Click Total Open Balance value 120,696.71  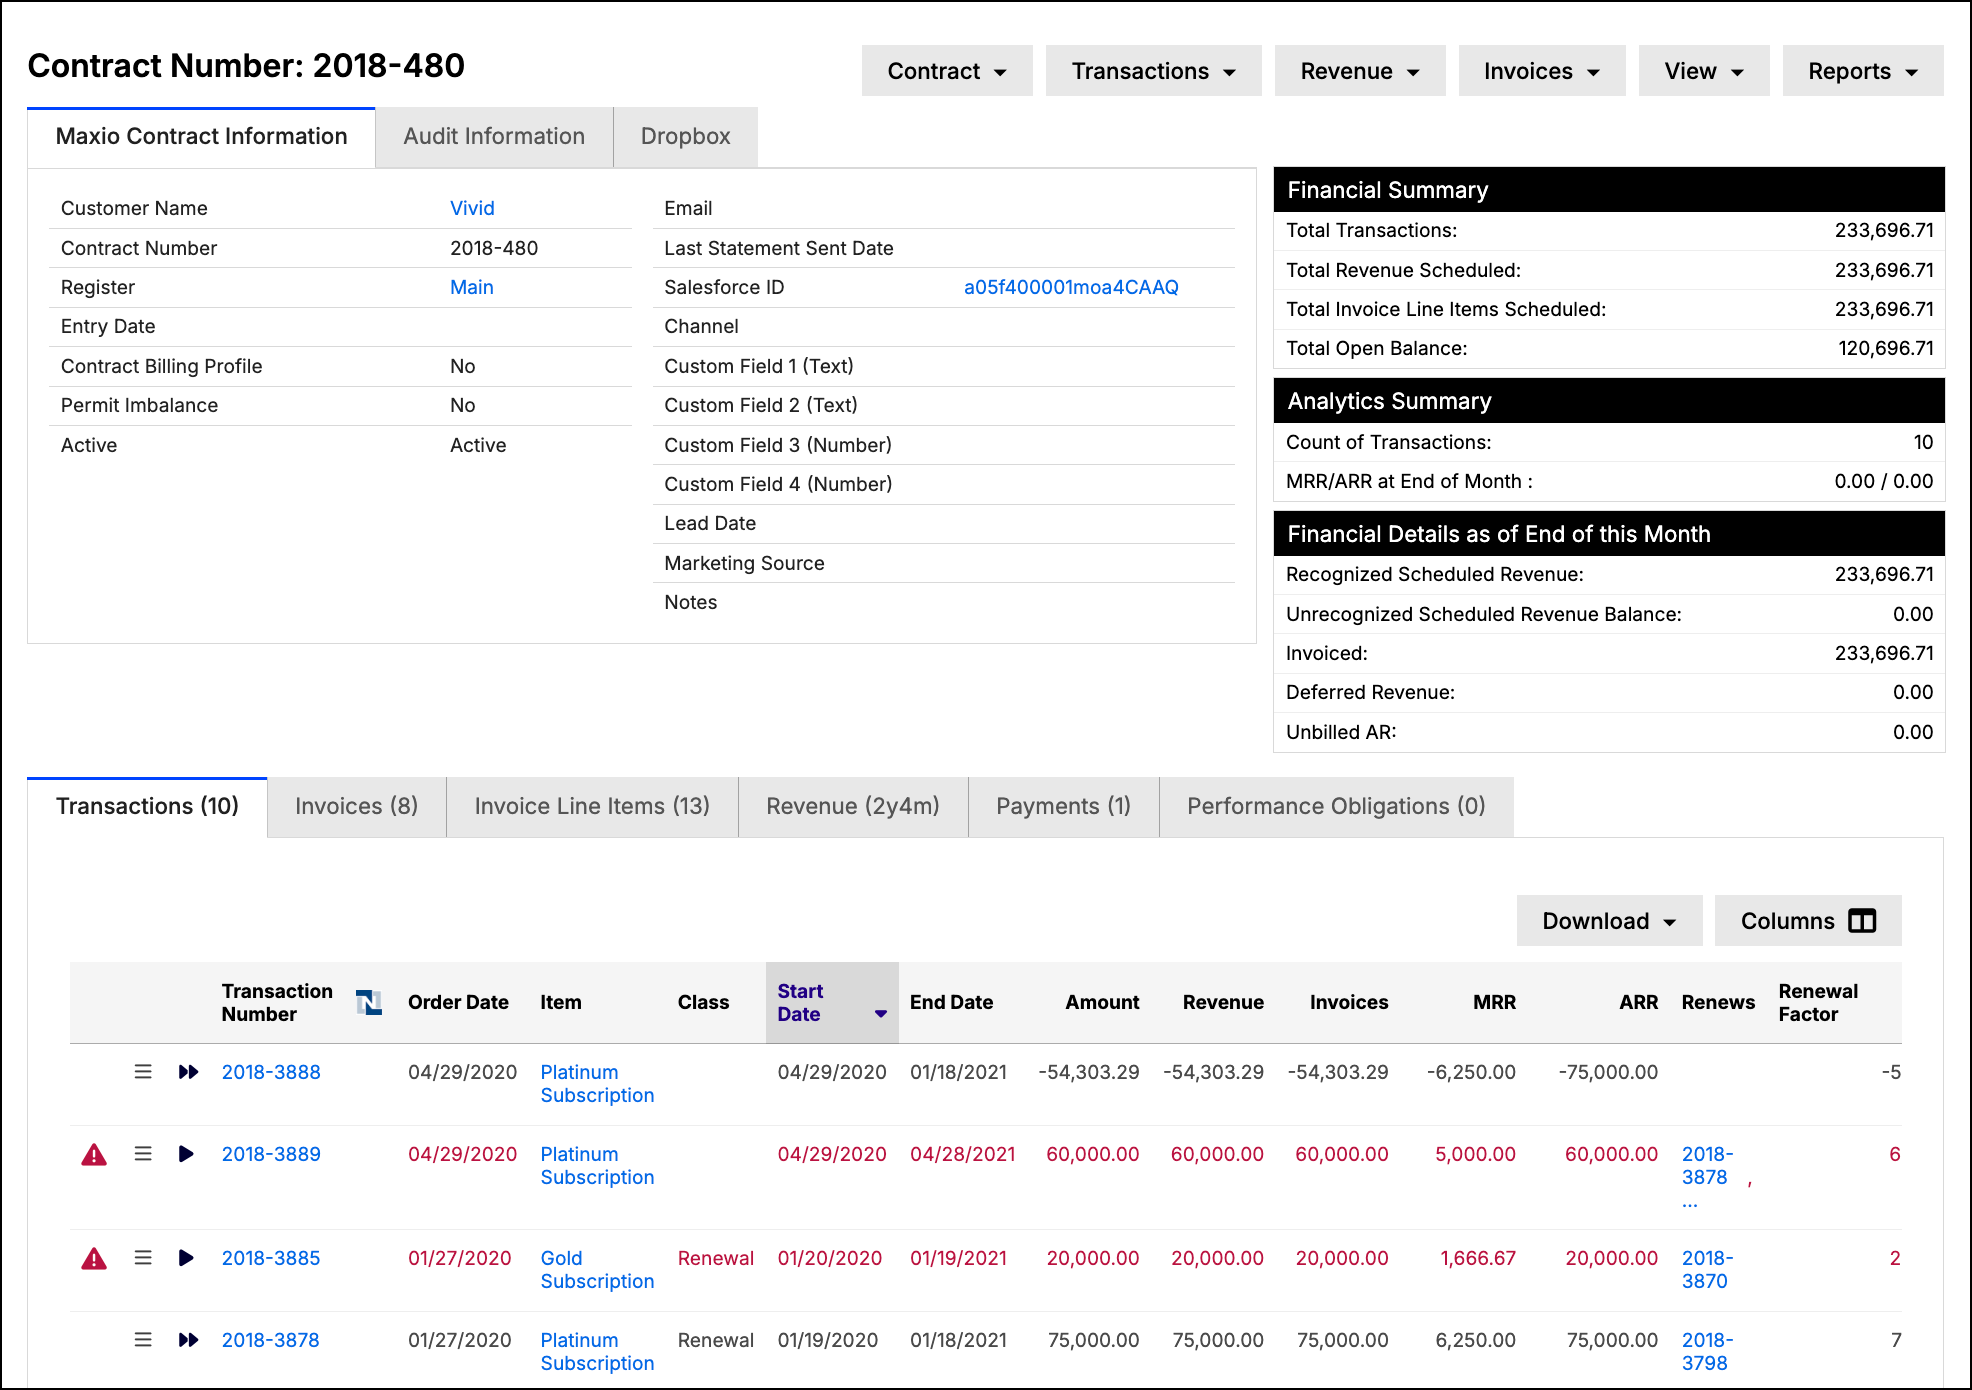[1885, 348]
